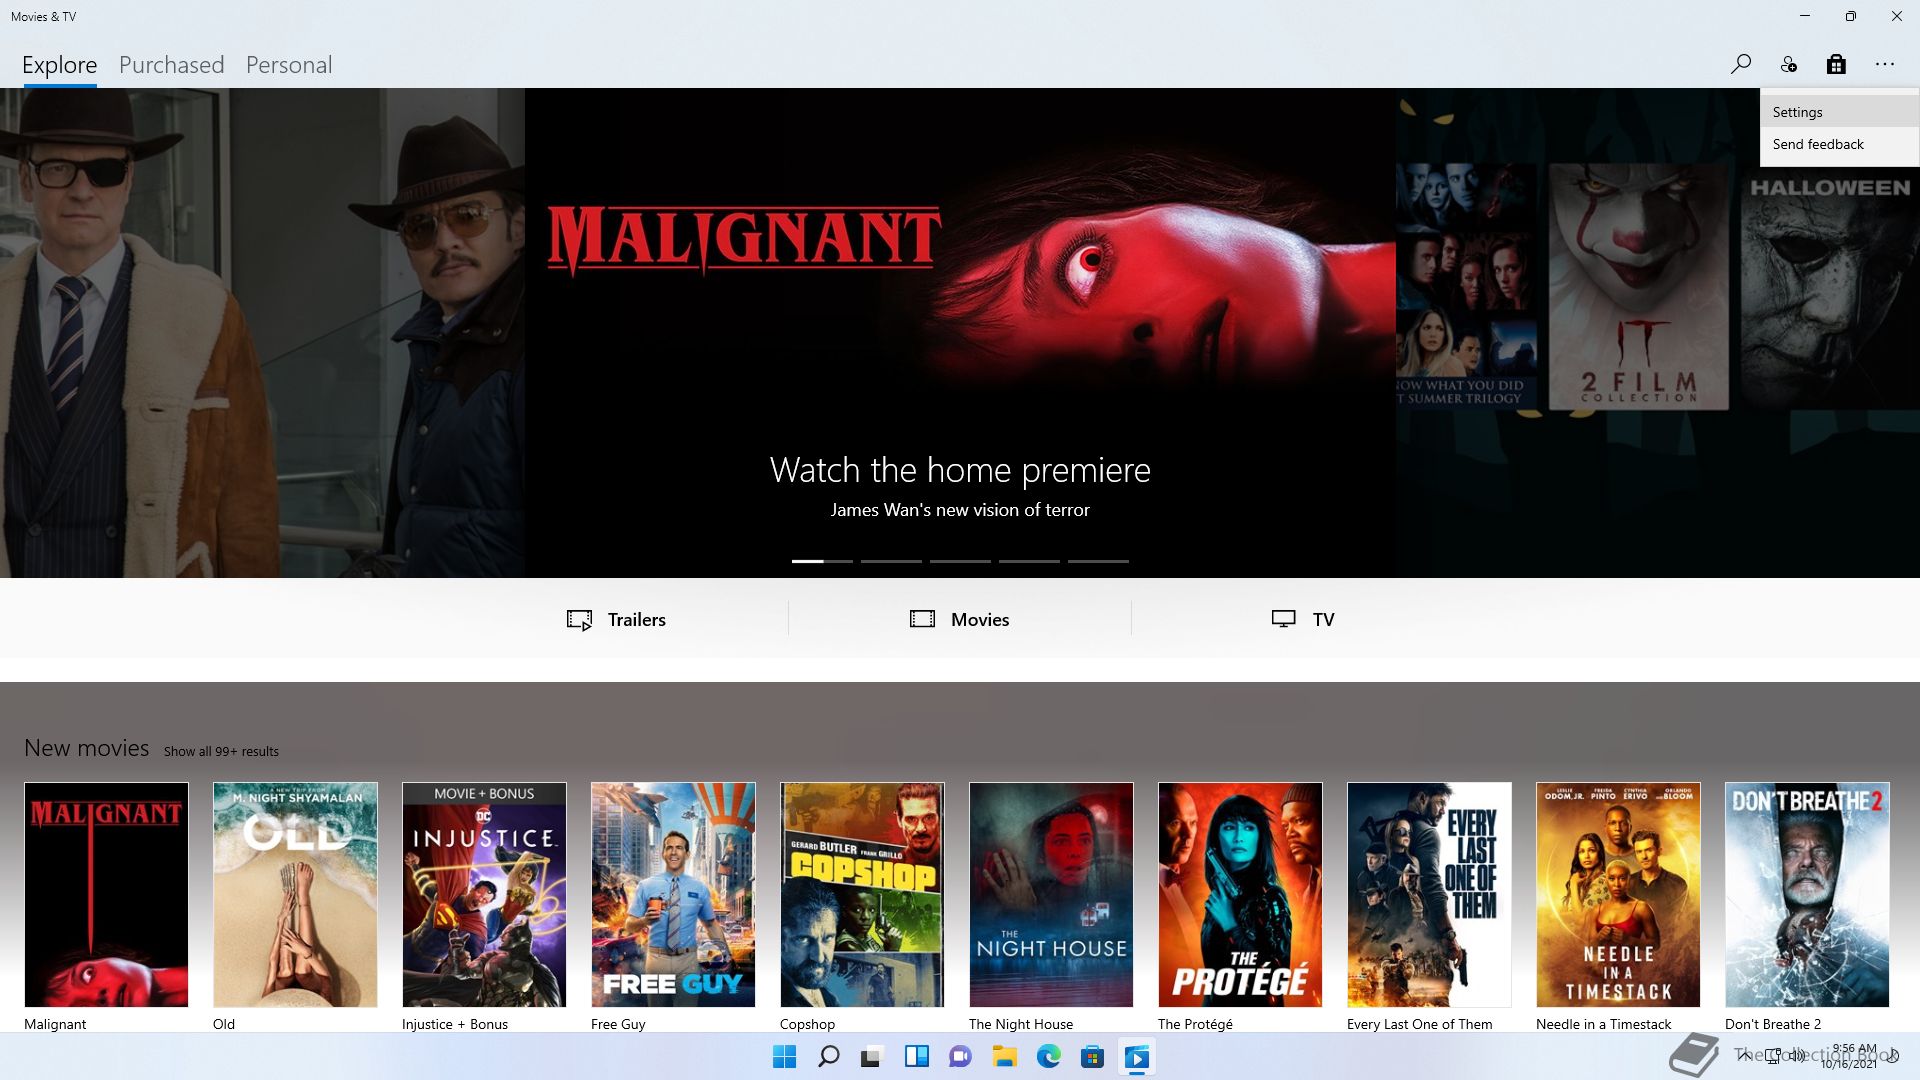This screenshot has width=1920, height=1080.
Task: Open Needle in a Timestack poster
Action: (x=1618, y=895)
